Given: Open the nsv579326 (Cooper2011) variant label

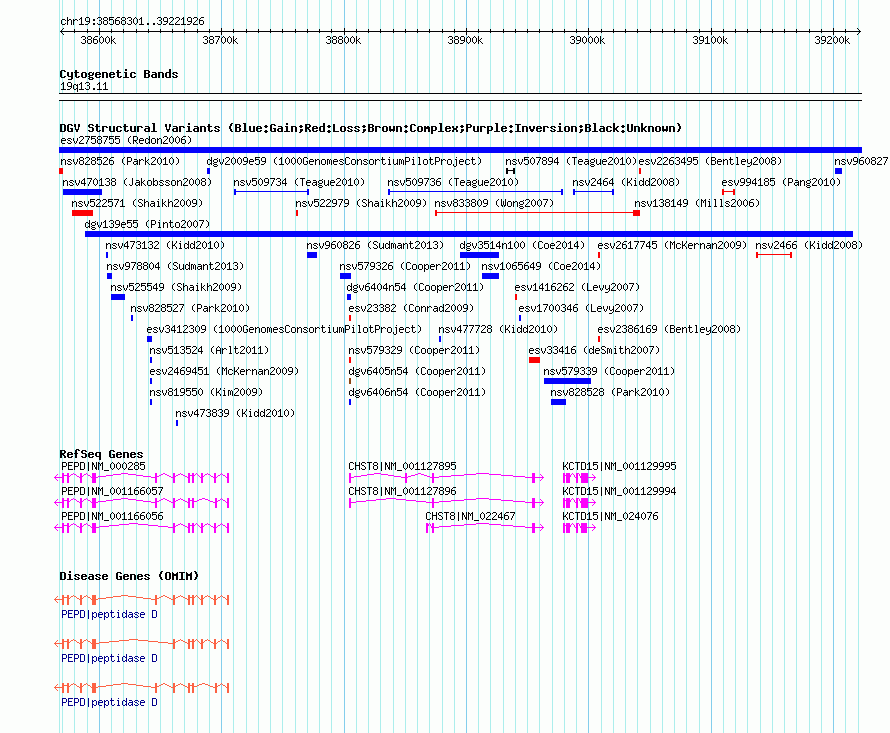Looking at the screenshot, I should 405,266.
